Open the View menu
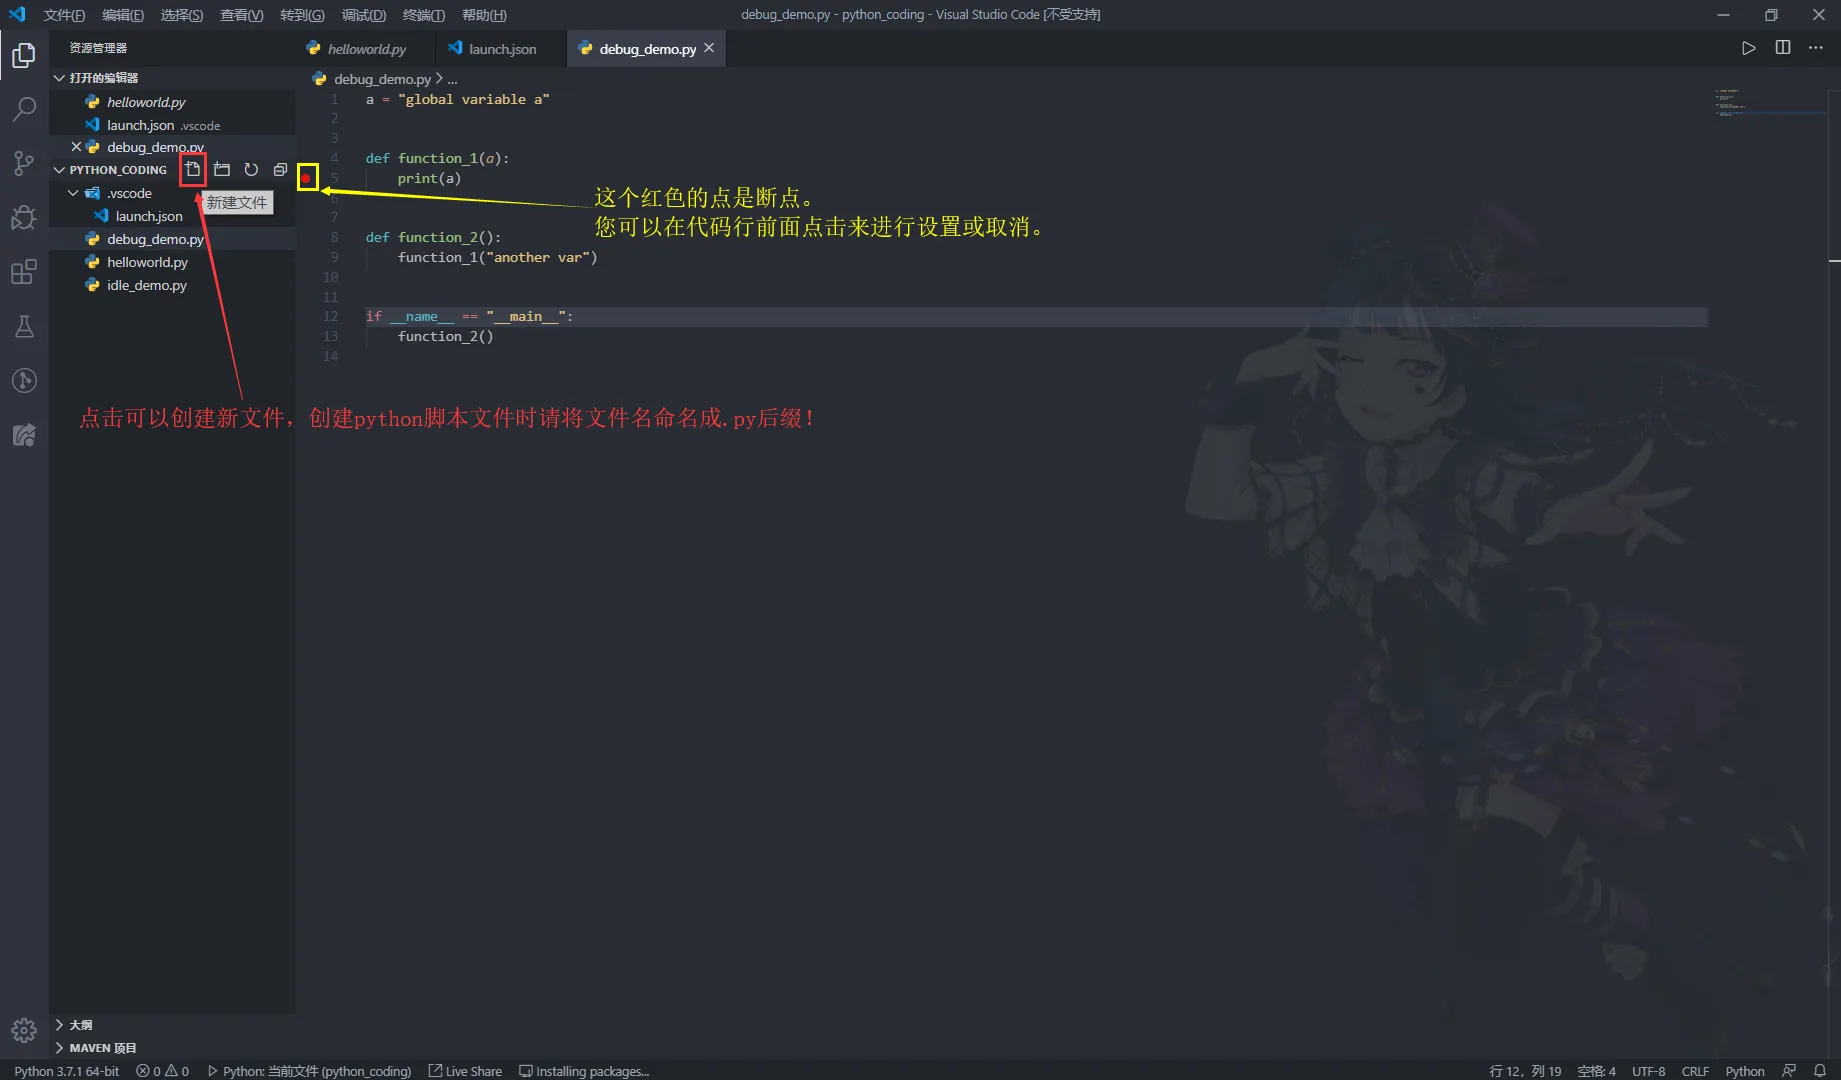1841x1080 pixels. (242, 15)
